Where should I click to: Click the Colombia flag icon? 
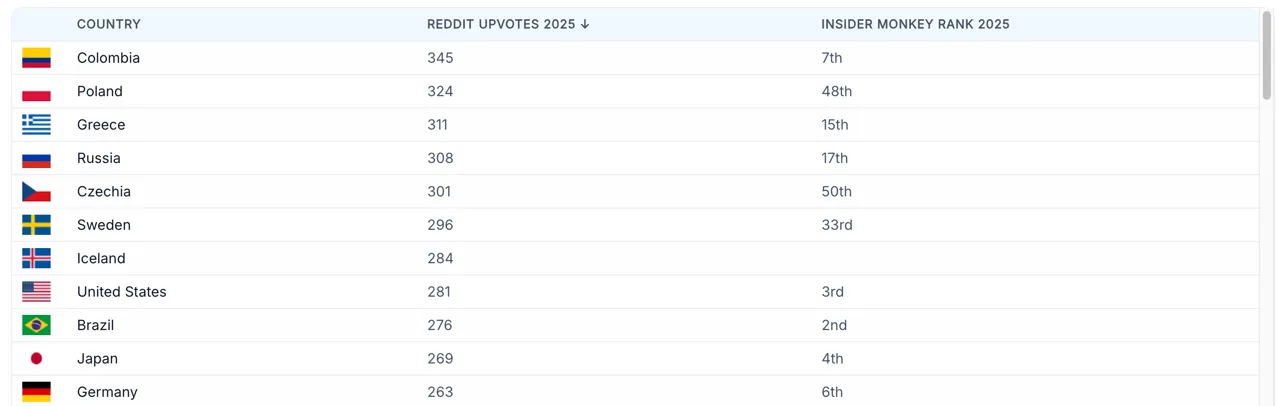pos(36,58)
